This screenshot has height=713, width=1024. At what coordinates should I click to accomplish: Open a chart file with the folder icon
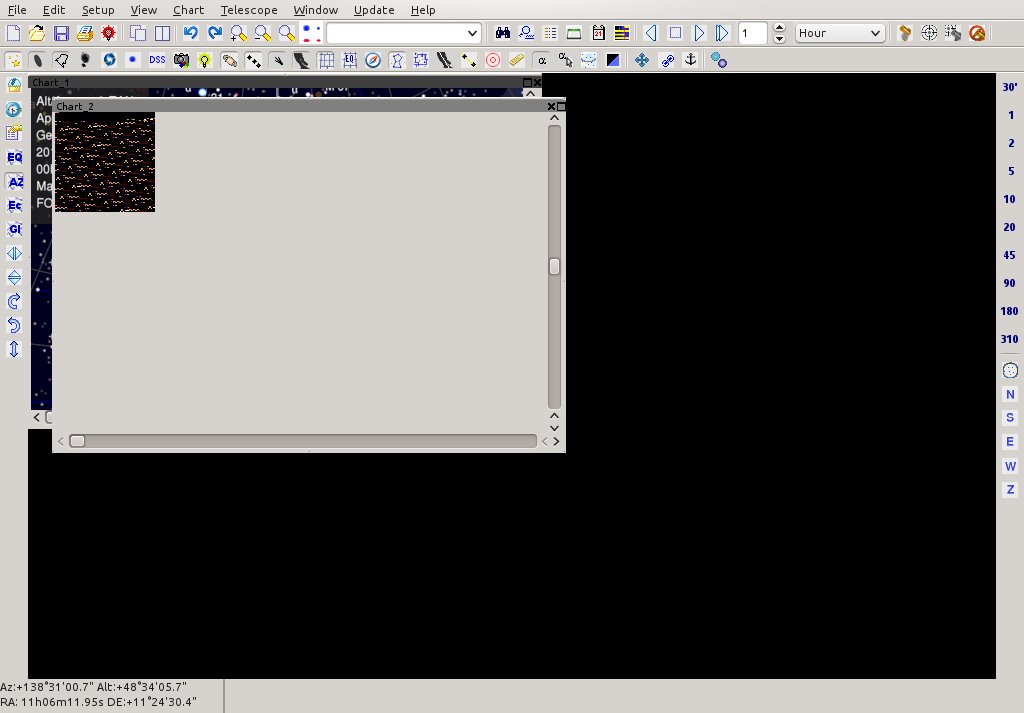tap(37, 33)
